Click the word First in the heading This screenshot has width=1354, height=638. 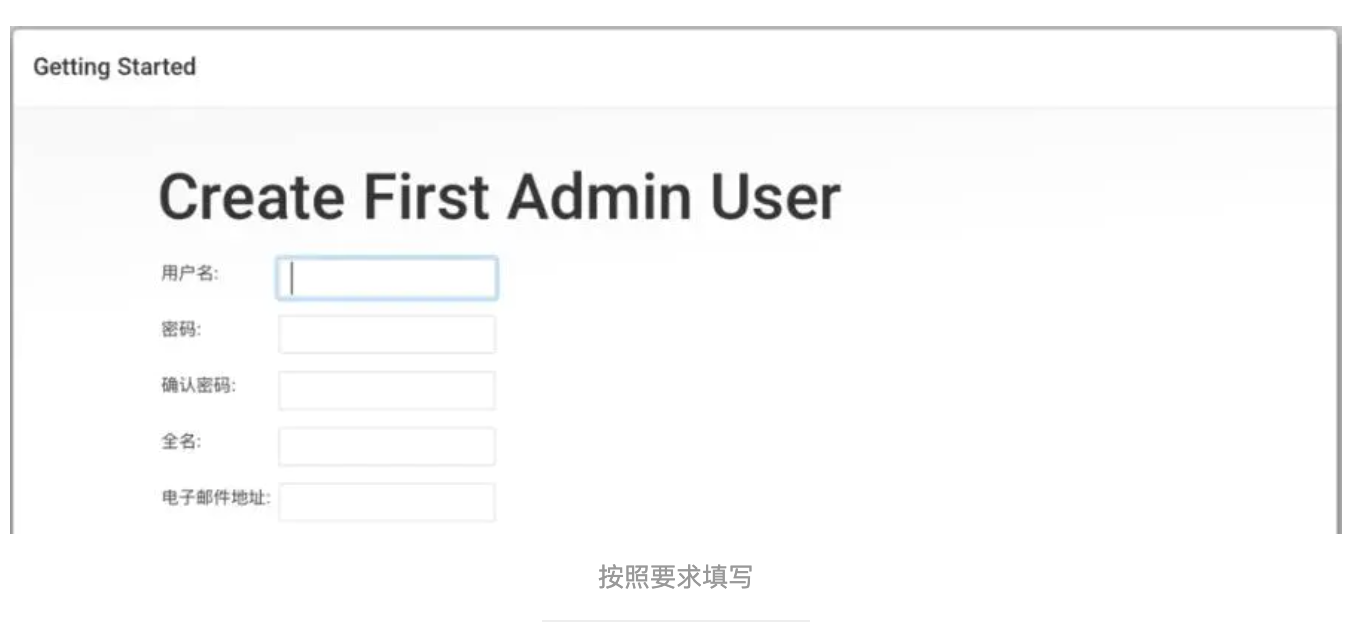(x=427, y=196)
